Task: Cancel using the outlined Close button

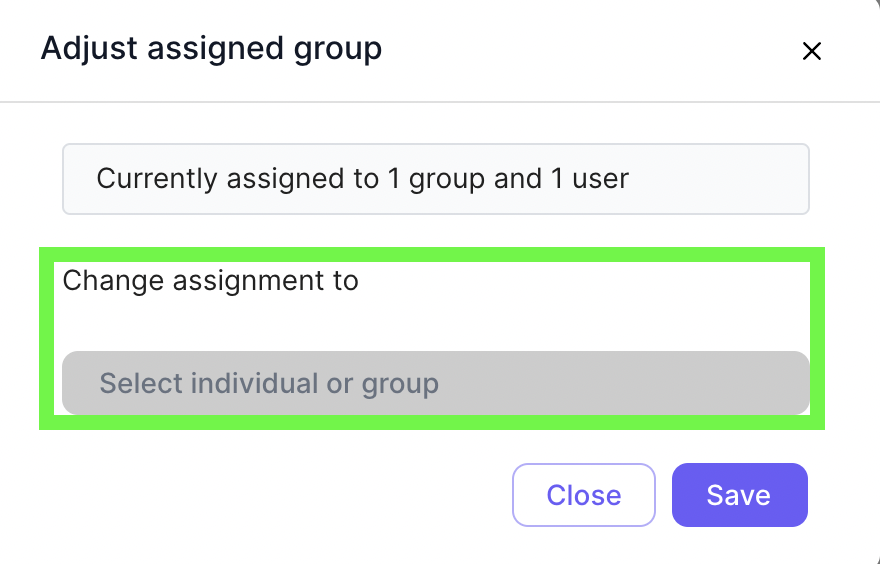Action: coord(583,495)
